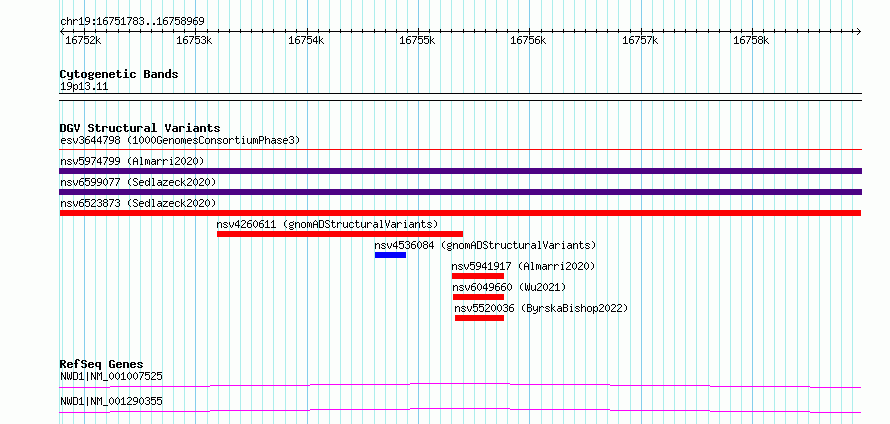Select esv3644798 1000GenomesConsortiumPhase3 label
The height and width of the screenshot is (424, 890).
click(180, 140)
